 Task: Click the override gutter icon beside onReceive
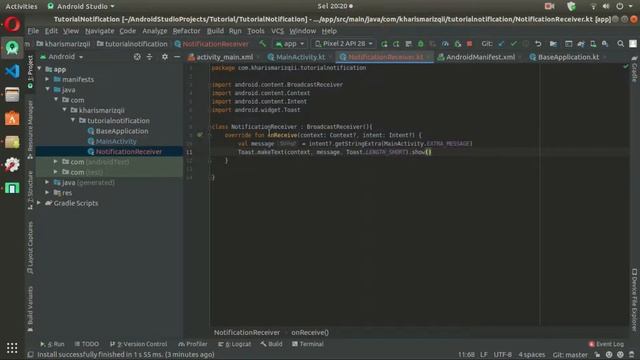point(200,135)
